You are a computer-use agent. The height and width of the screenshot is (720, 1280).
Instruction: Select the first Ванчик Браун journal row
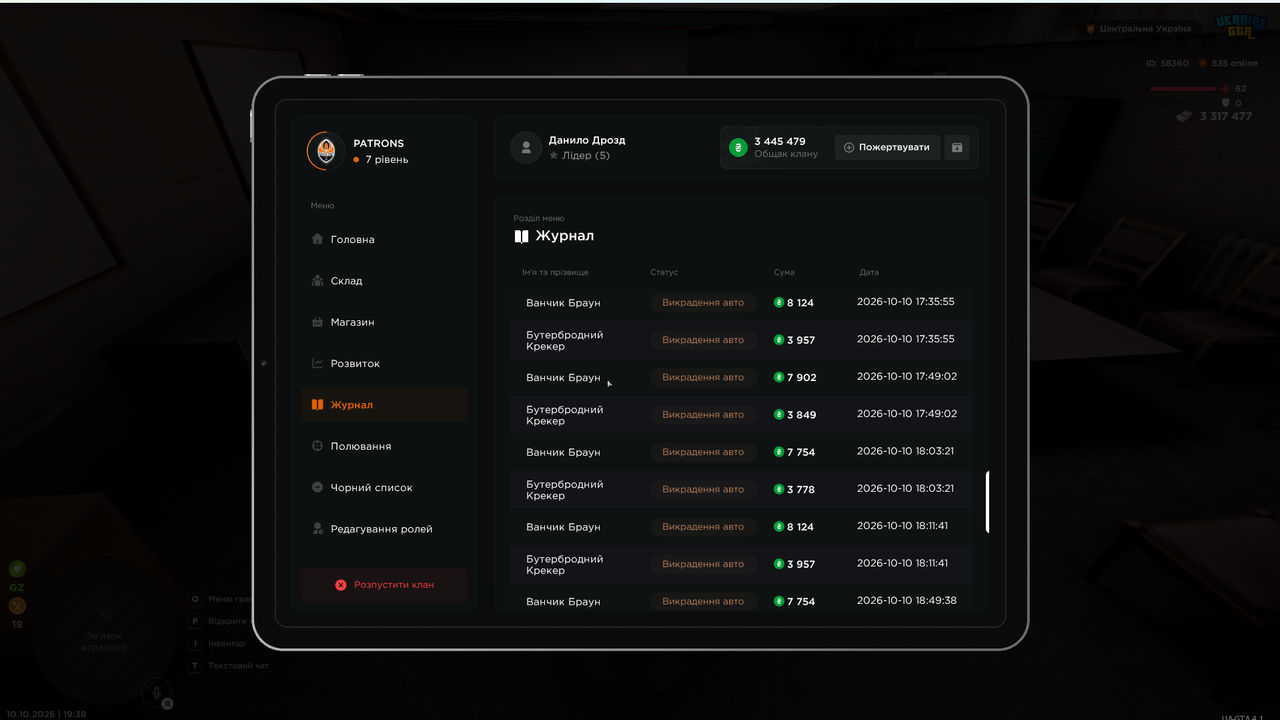coord(741,302)
